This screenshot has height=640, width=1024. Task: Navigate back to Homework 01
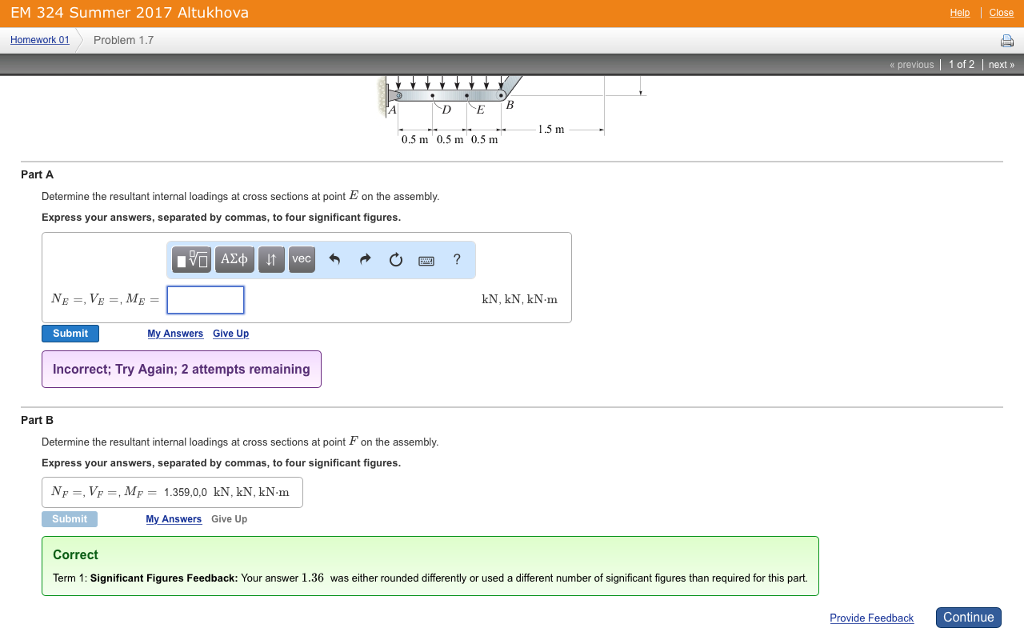click(38, 39)
